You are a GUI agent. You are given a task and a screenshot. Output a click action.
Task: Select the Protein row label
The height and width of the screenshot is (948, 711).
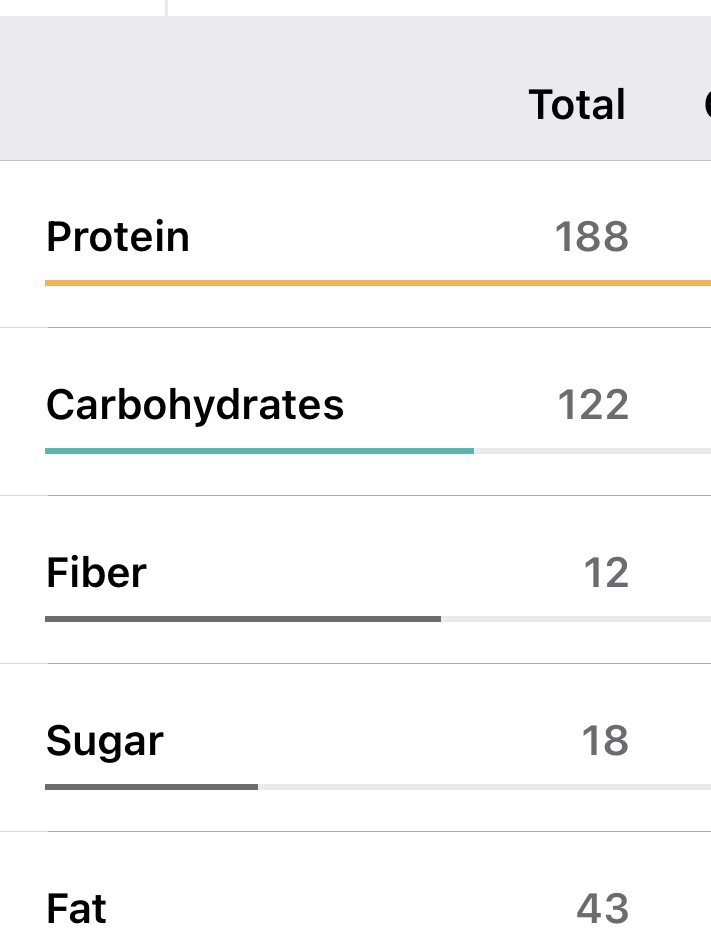118,237
